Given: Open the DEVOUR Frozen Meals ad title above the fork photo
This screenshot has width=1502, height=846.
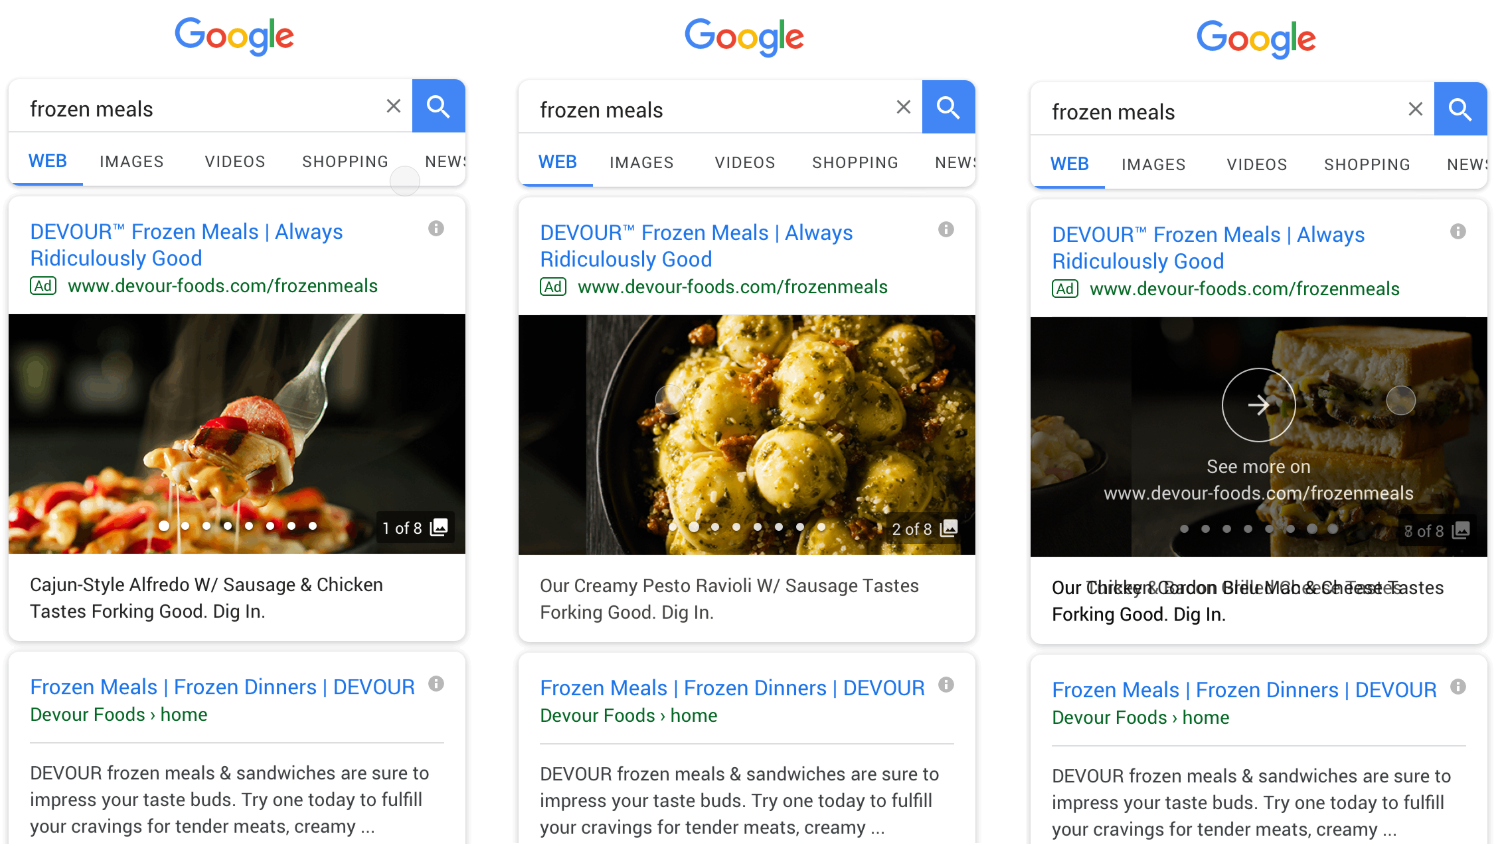Looking at the screenshot, I should pyautogui.click(x=186, y=245).
